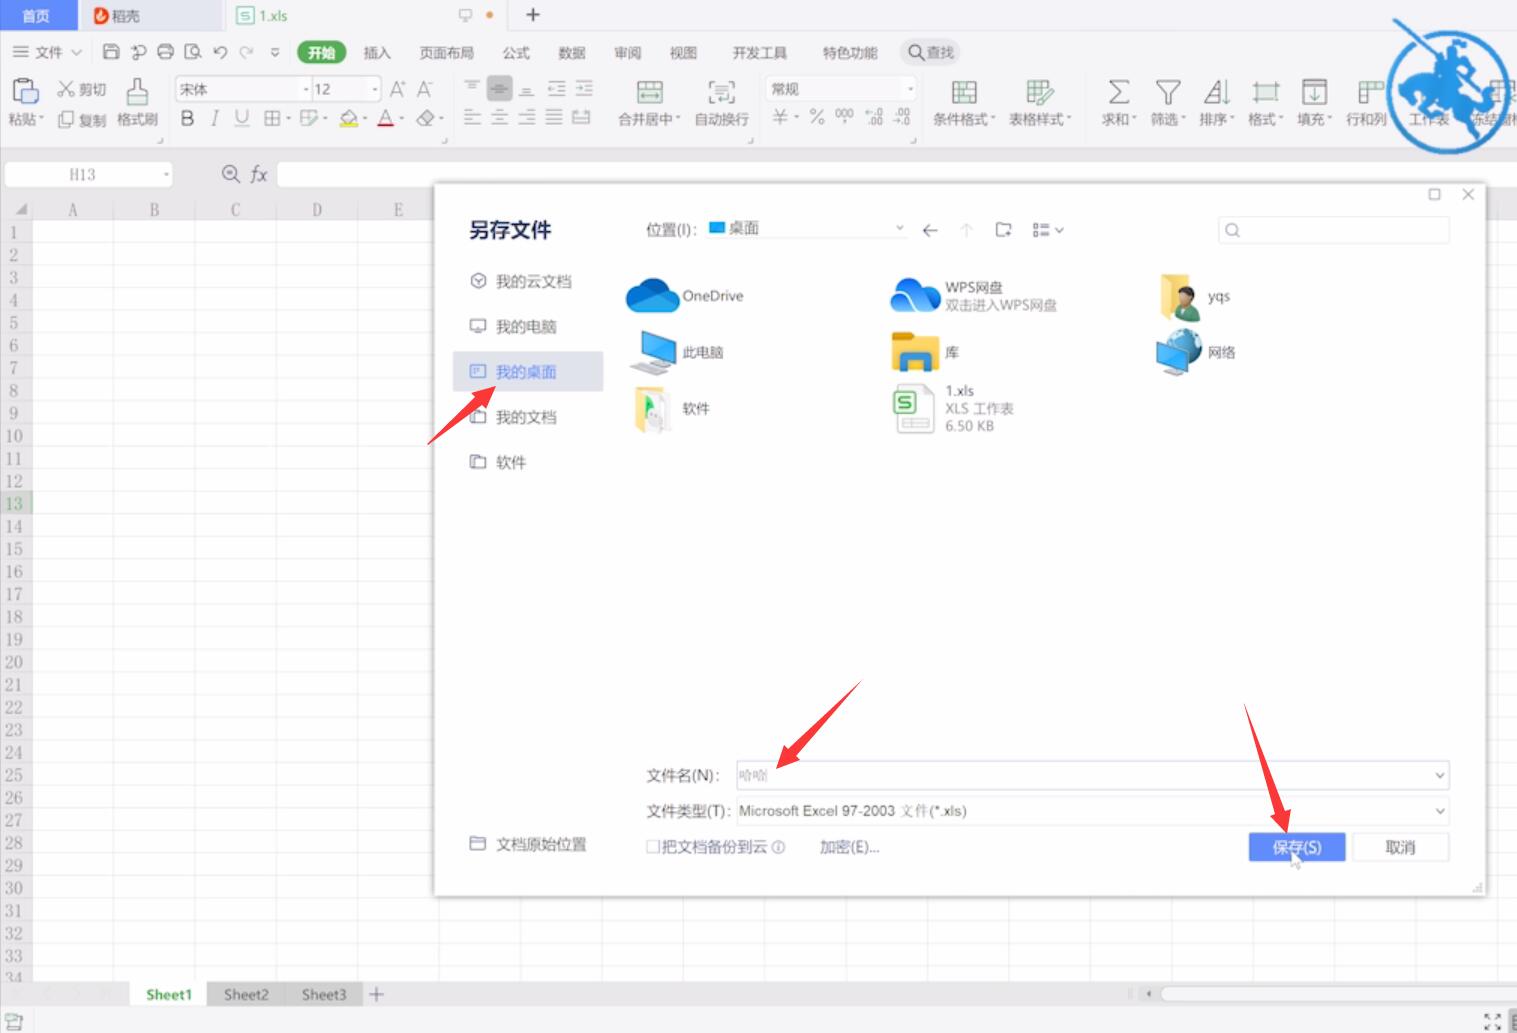Open the view mode dropdown in dialog

1047,230
